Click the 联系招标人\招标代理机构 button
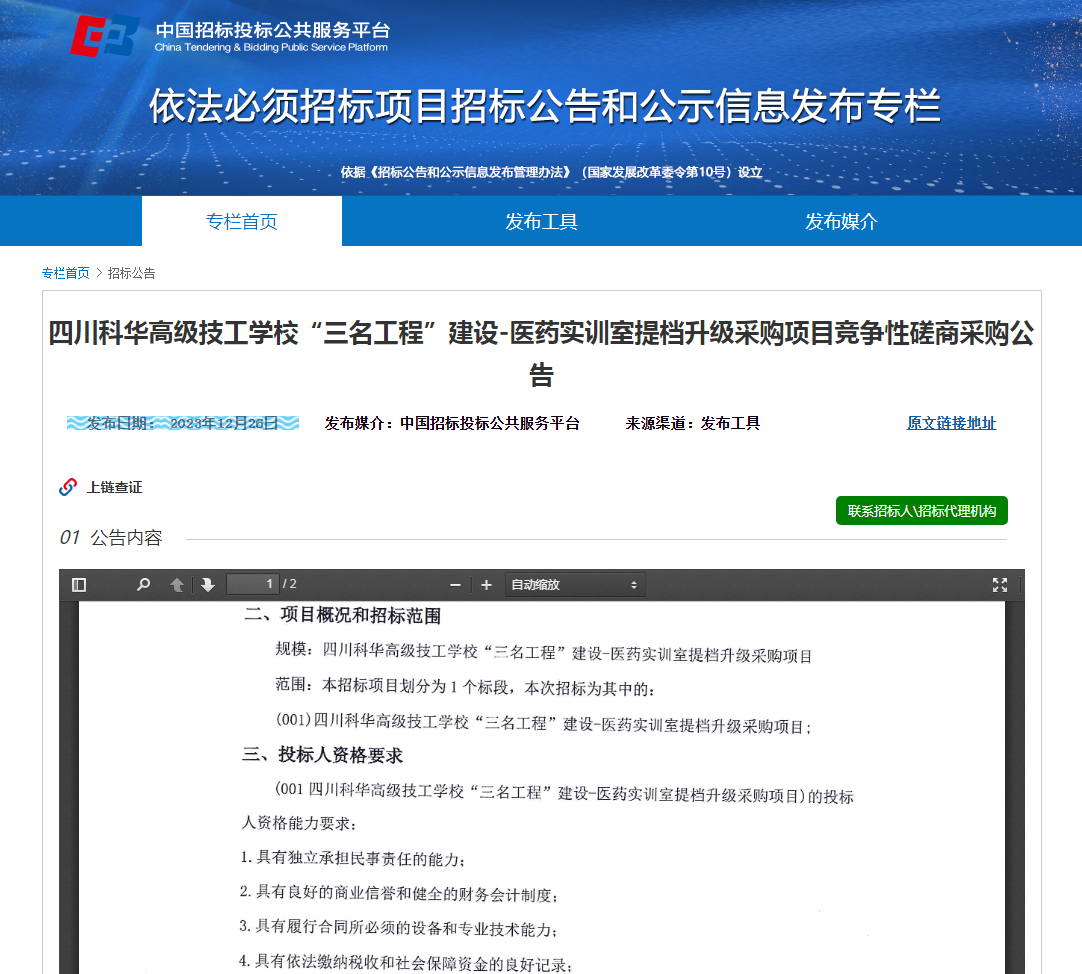Image resolution: width=1082 pixels, height=974 pixels. pyautogui.click(x=922, y=511)
